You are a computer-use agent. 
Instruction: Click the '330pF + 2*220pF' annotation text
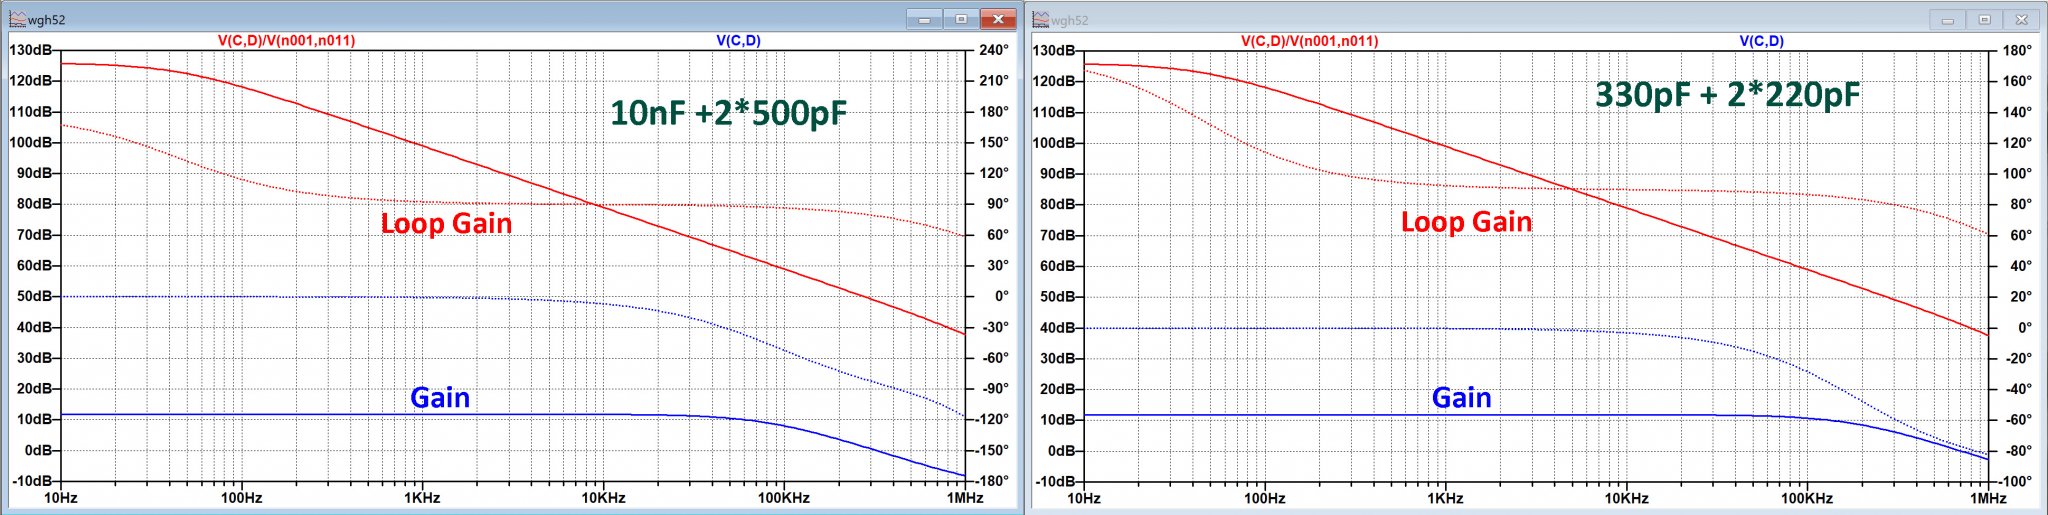[x=1727, y=95]
